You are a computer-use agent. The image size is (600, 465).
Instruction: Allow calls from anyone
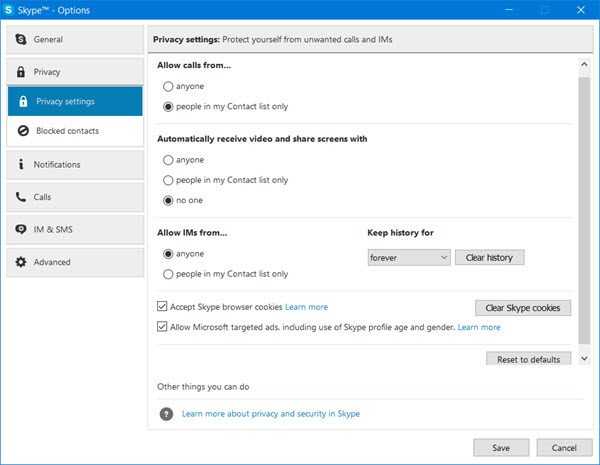pos(168,86)
